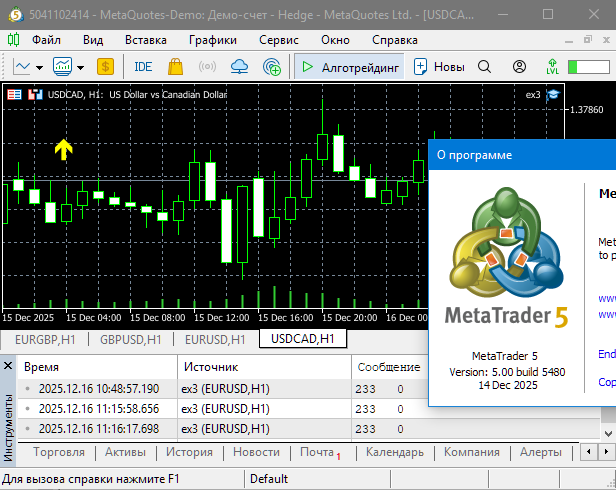Image resolution: width=616 pixels, height=490 pixels.
Task: Switch to the EURGBP,H1 chart tab
Action: [x=45, y=340]
